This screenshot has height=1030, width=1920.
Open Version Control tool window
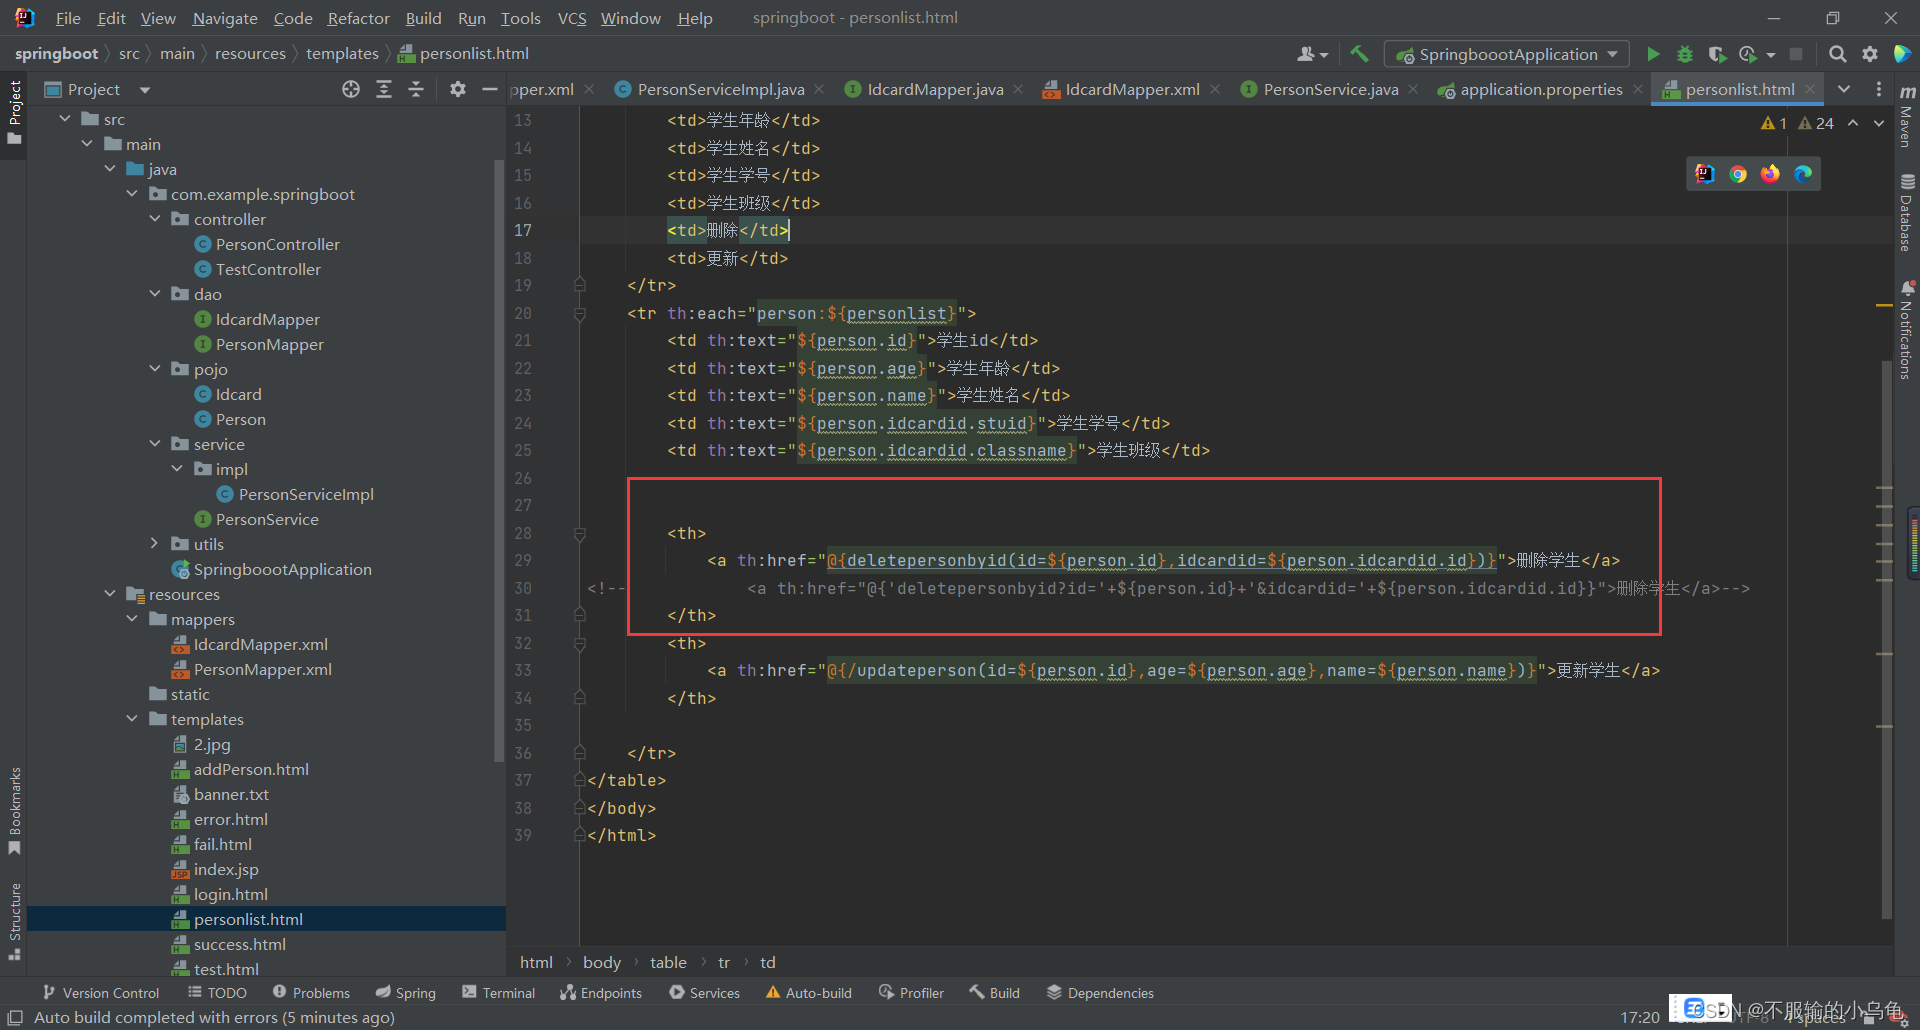tap(101, 993)
